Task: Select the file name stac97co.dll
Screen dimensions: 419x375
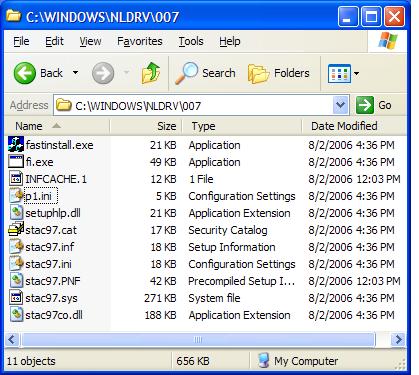Action: [x=54, y=315]
